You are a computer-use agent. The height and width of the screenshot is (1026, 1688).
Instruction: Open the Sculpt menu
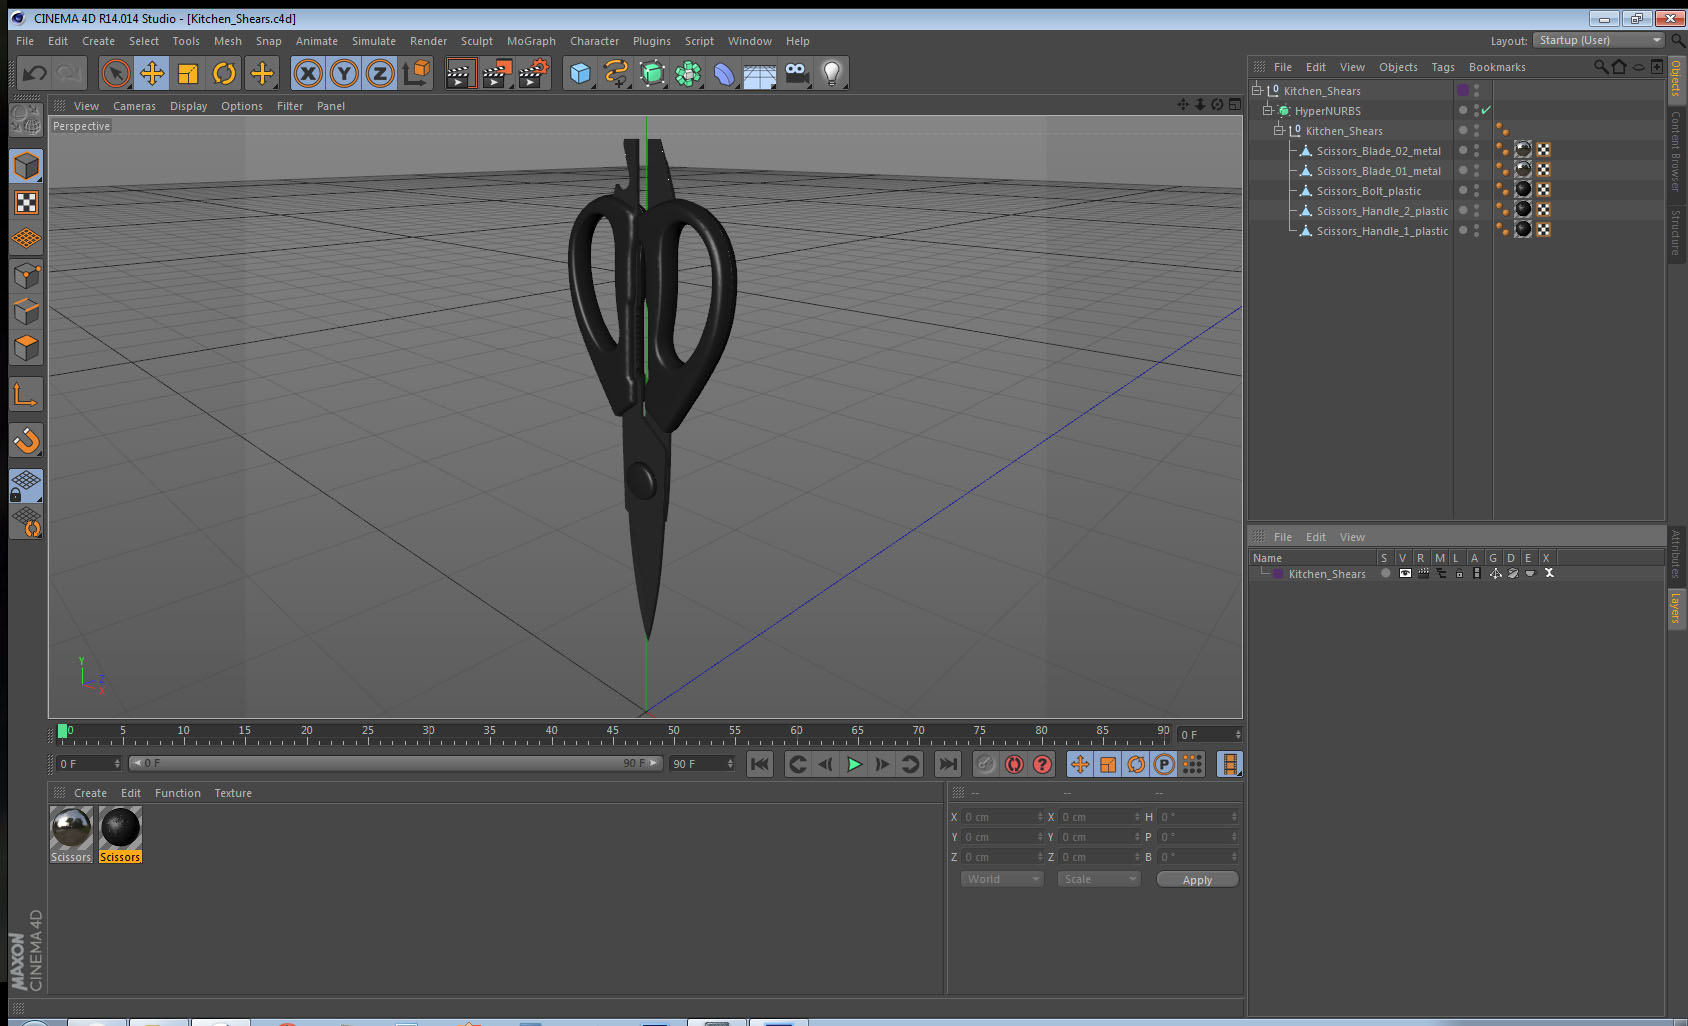click(477, 41)
